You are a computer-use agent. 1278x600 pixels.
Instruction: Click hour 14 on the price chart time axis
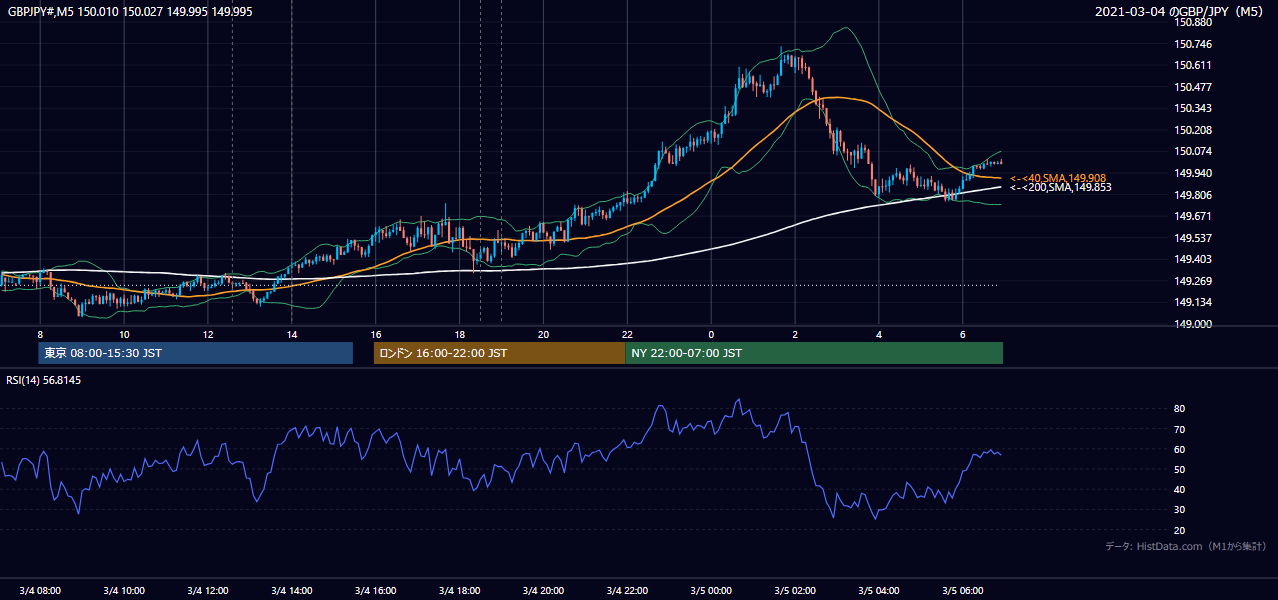point(292,334)
